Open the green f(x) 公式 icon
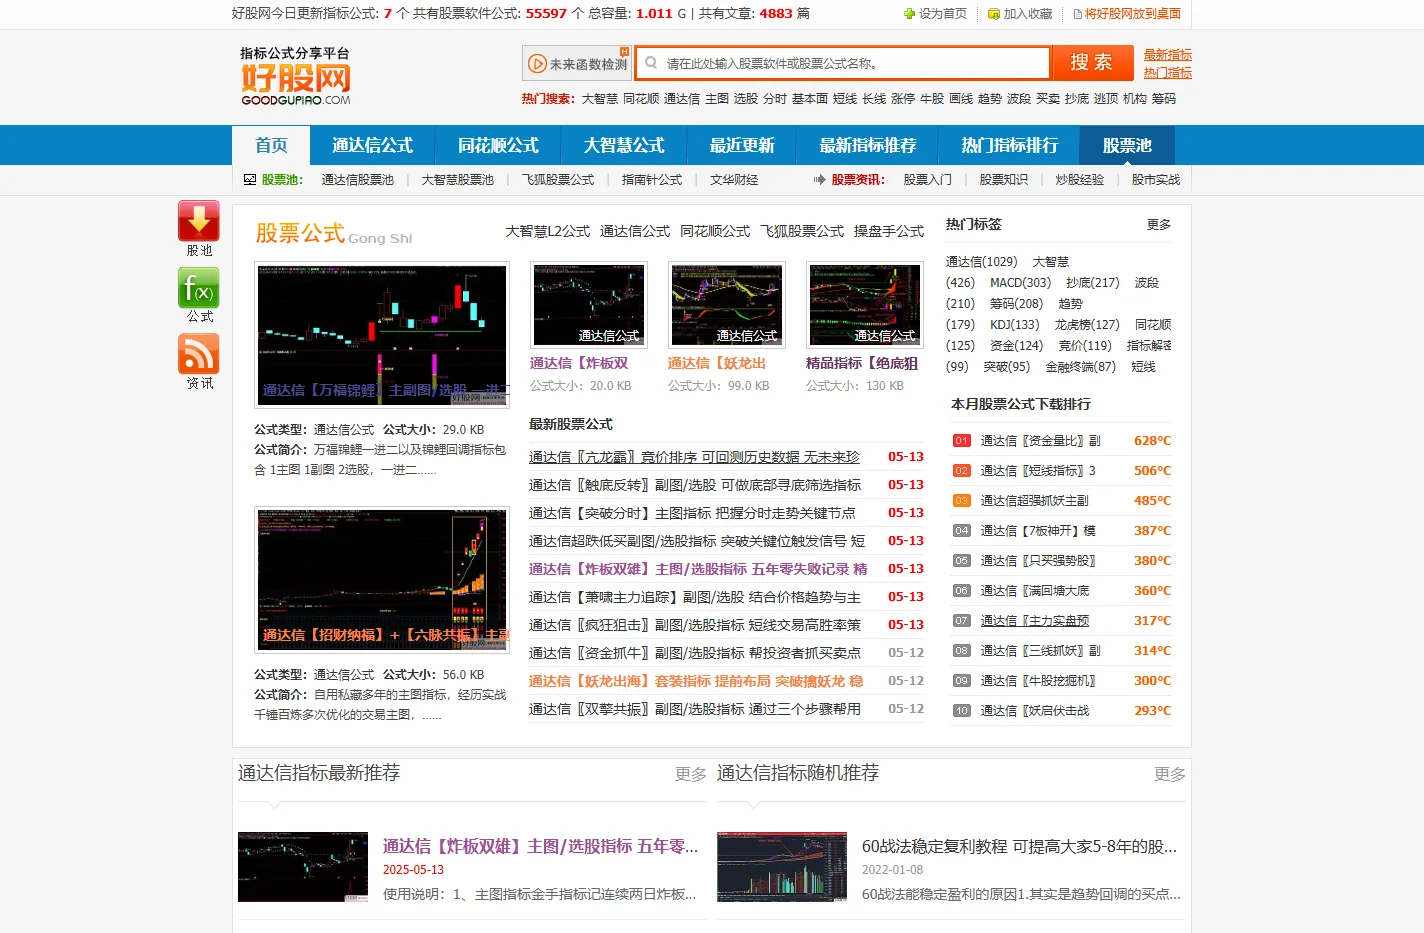 coord(199,288)
